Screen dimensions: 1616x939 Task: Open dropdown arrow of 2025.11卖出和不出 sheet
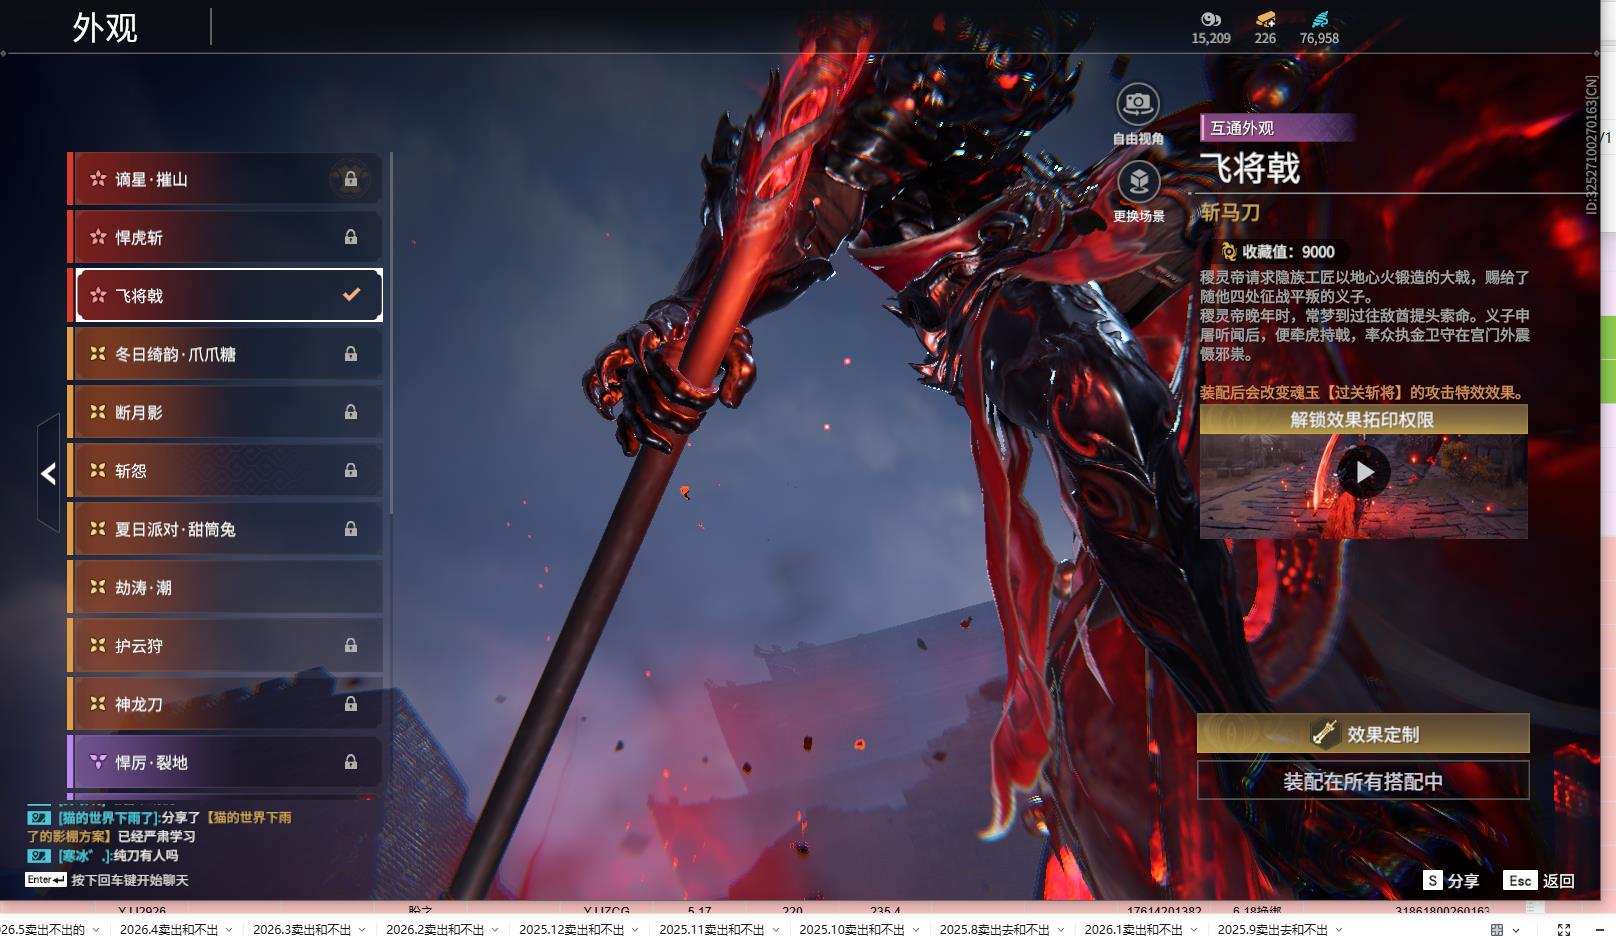[x=775, y=930]
